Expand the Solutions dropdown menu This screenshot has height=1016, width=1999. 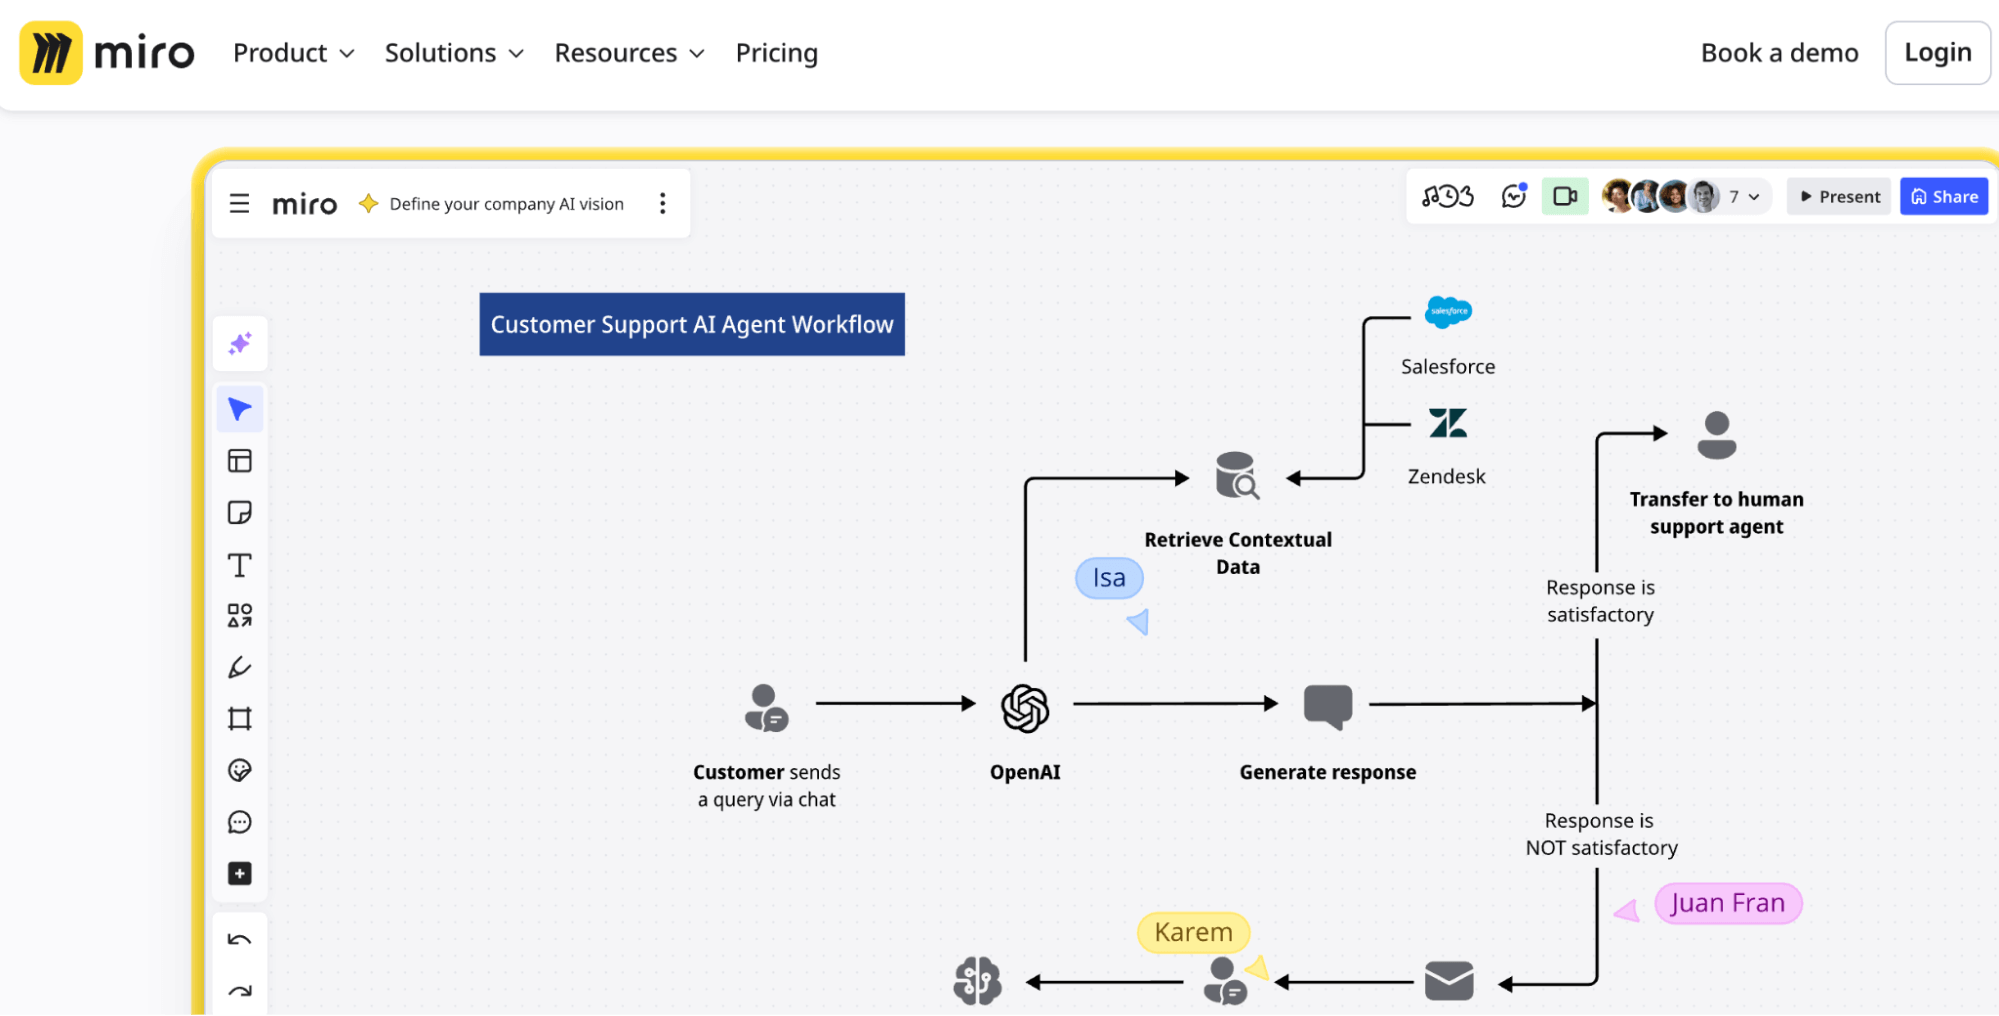pyautogui.click(x=454, y=53)
